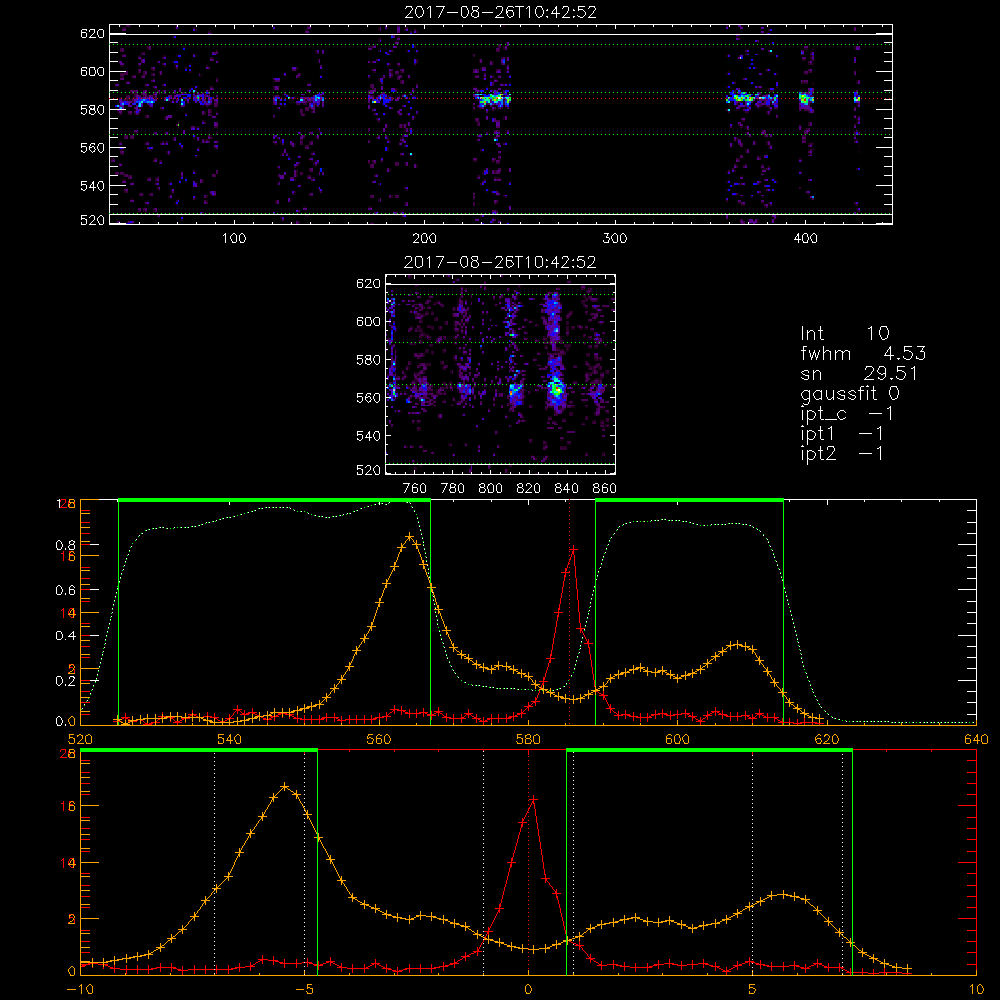The height and width of the screenshot is (1000, 1000).
Task: Click the profile plot x-axis label 640
Action: [x=976, y=739]
